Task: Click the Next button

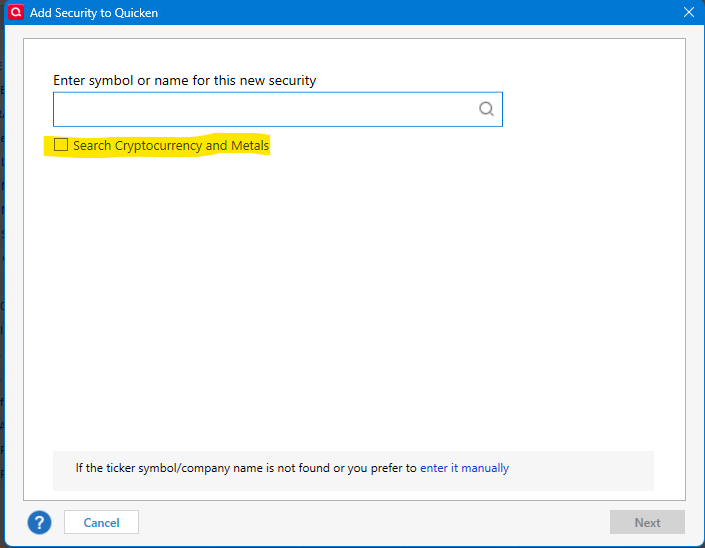Action: point(647,522)
